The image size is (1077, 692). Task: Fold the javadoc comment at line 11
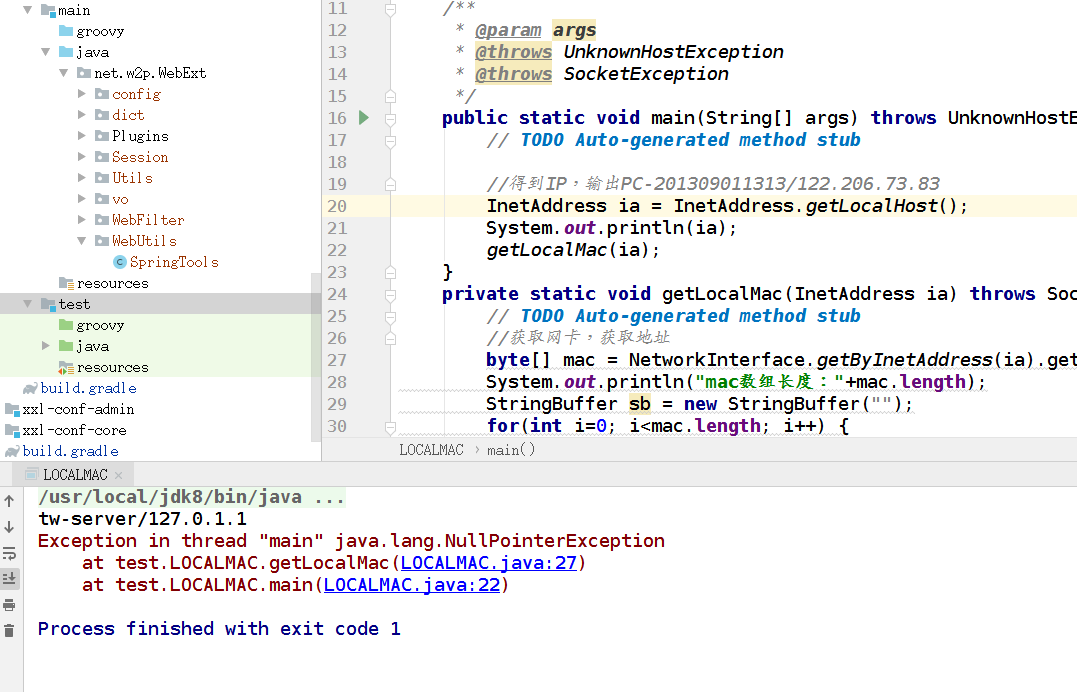click(390, 9)
